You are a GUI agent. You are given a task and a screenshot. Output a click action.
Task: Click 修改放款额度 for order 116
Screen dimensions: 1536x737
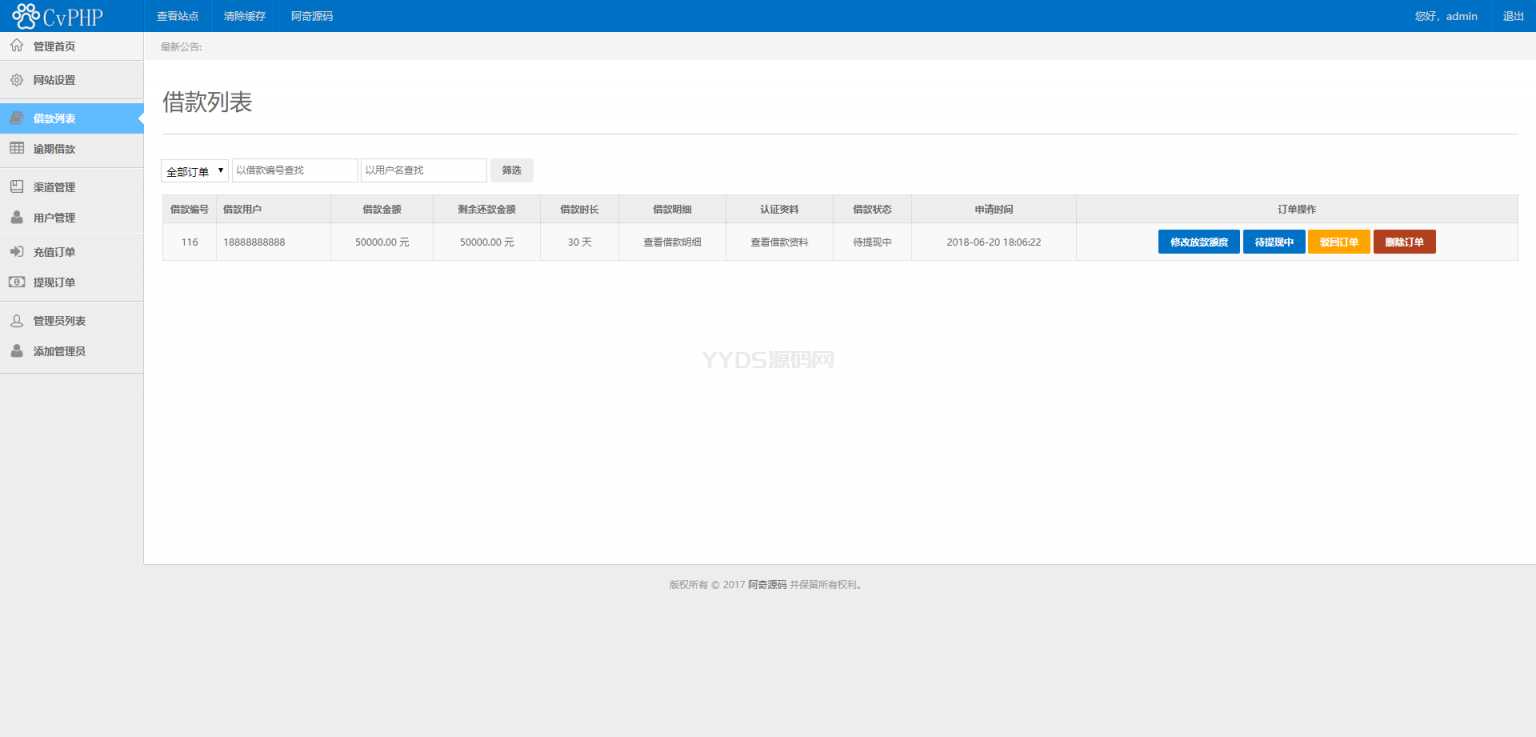pyautogui.click(x=1198, y=241)
